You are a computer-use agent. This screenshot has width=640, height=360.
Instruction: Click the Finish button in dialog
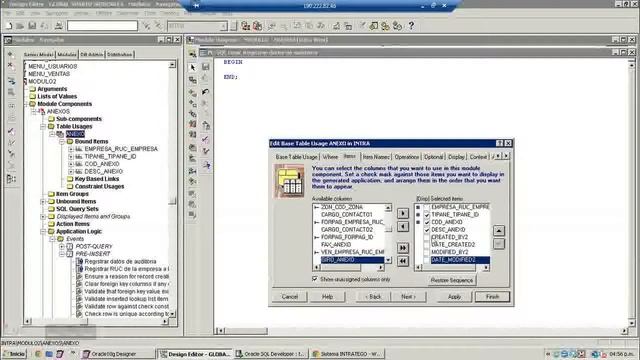coord(492,297)
